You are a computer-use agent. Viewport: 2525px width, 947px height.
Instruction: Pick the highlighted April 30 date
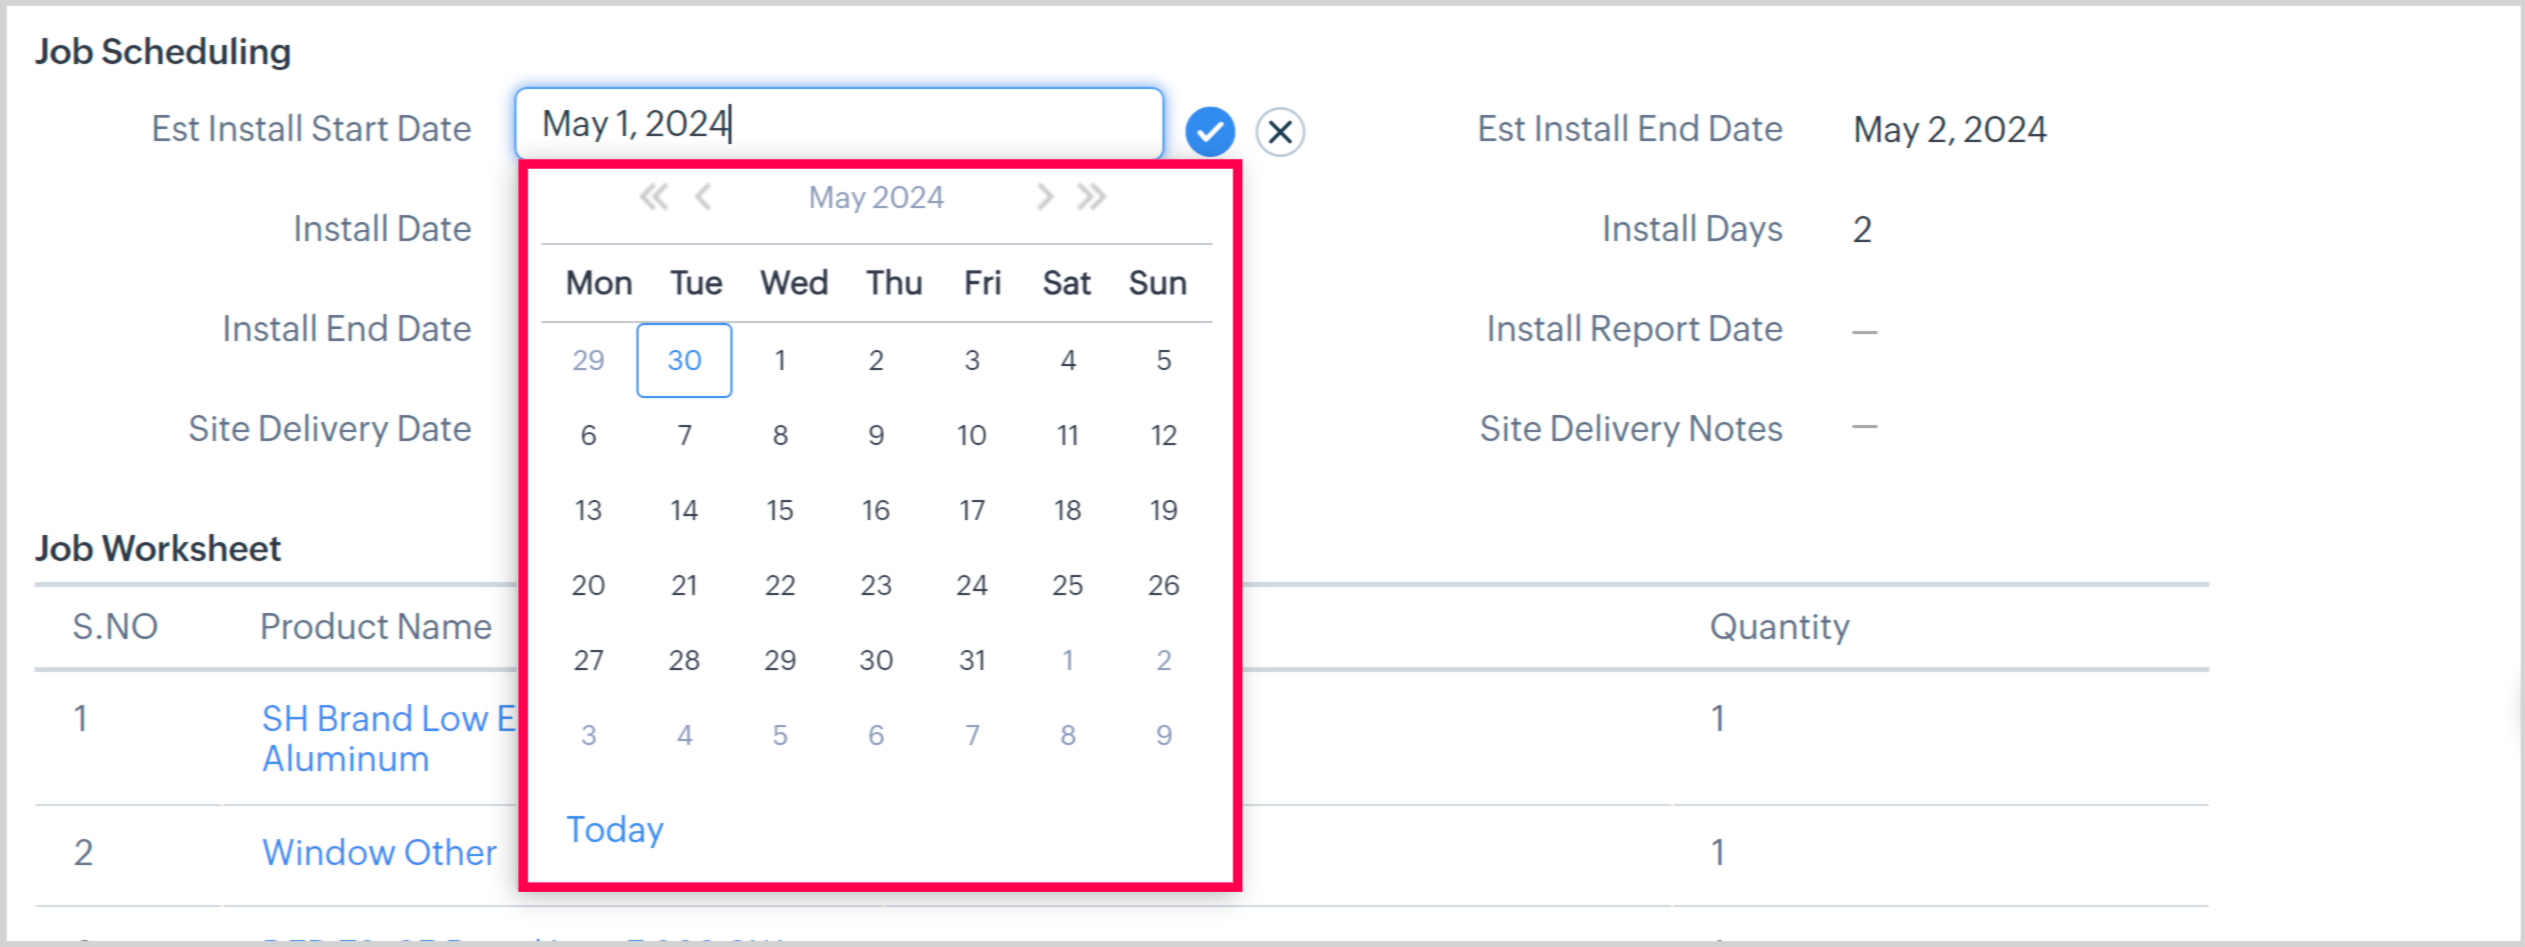click(684, 360)
